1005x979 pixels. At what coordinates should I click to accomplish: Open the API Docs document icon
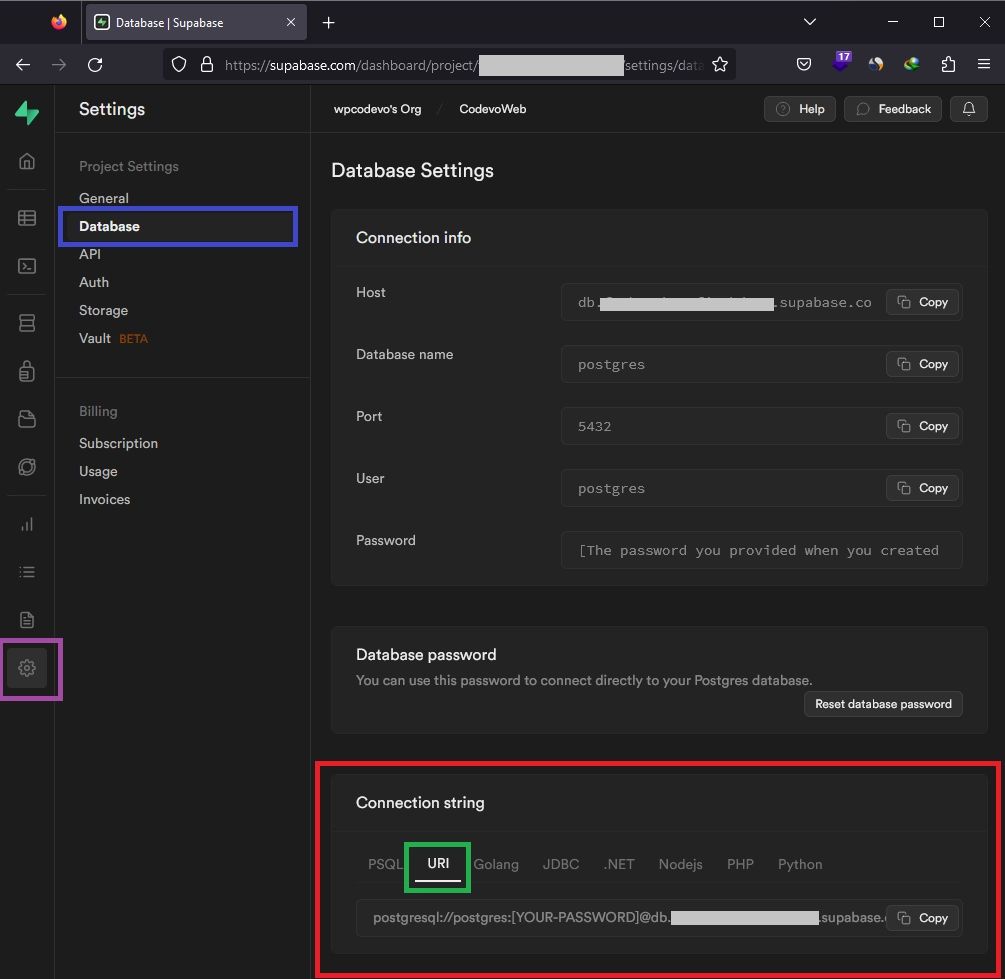click(x=27, y=620)
